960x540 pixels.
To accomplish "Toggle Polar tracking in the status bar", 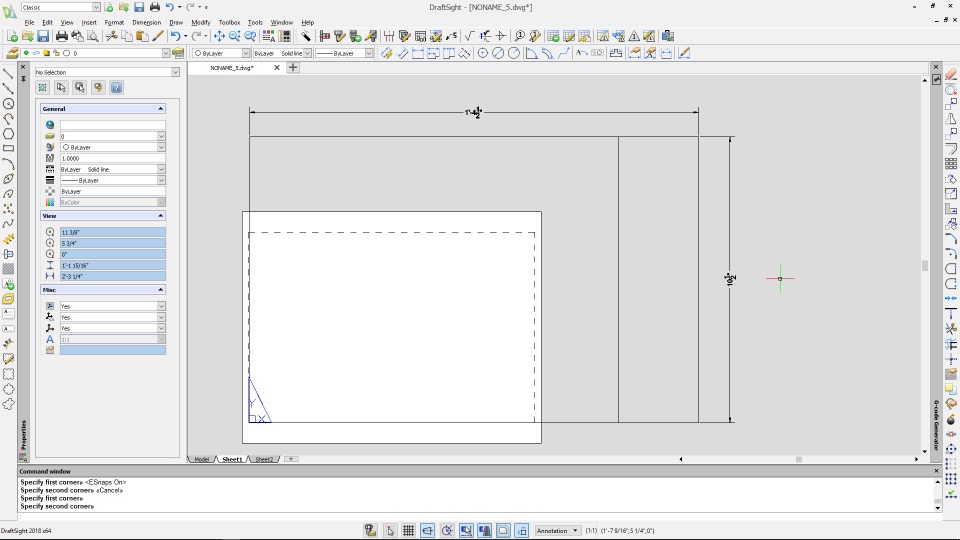I will point(447,530).
